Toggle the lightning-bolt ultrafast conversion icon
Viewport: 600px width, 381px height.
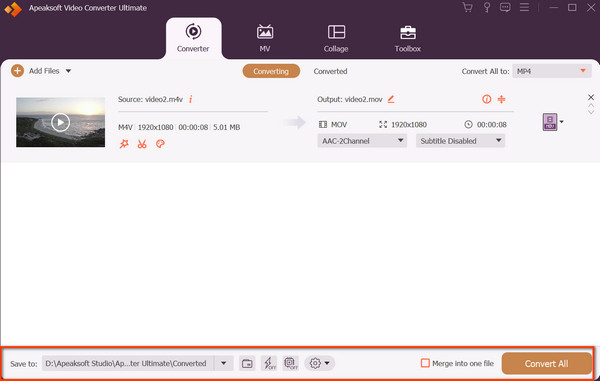point(269,363)
